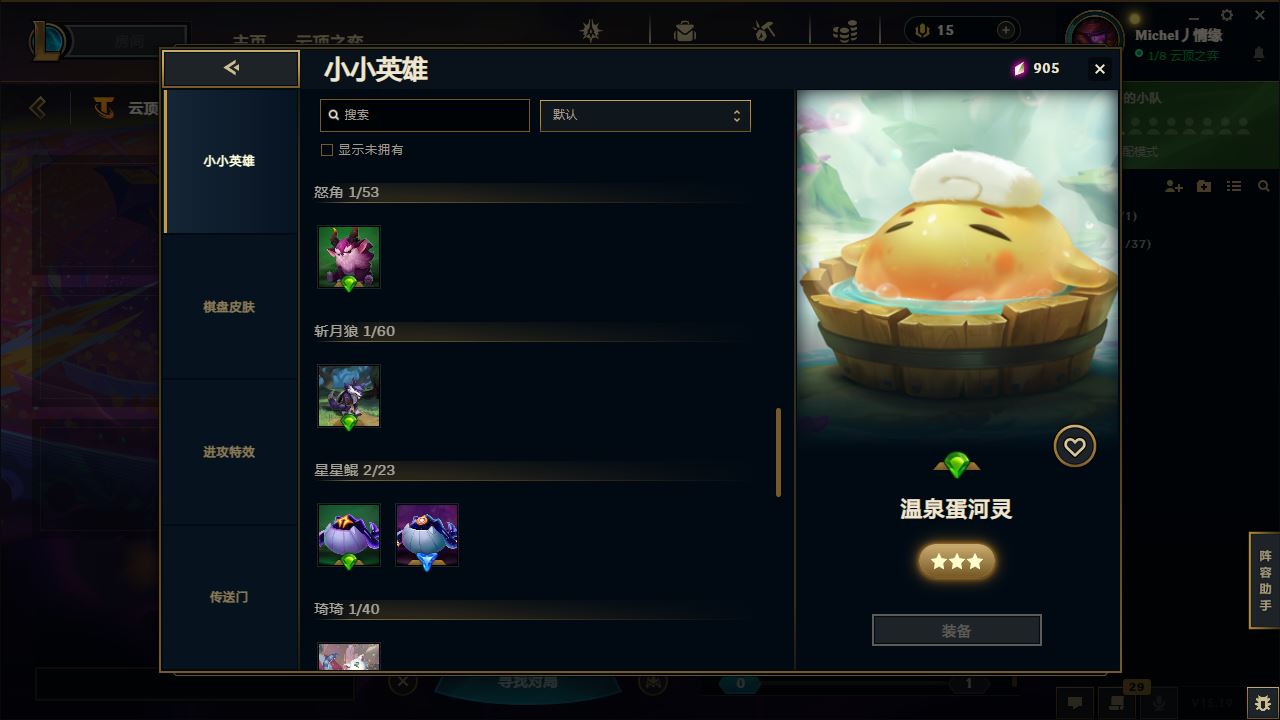Select the three-star level toggle
1280x720 pixels.
pyautogui.click(x=957, y=562)
